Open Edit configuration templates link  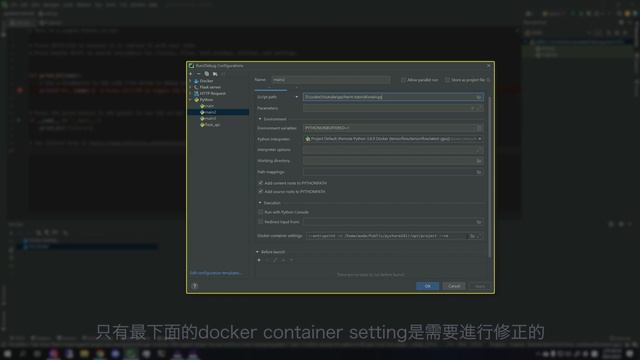pos(215,273)
